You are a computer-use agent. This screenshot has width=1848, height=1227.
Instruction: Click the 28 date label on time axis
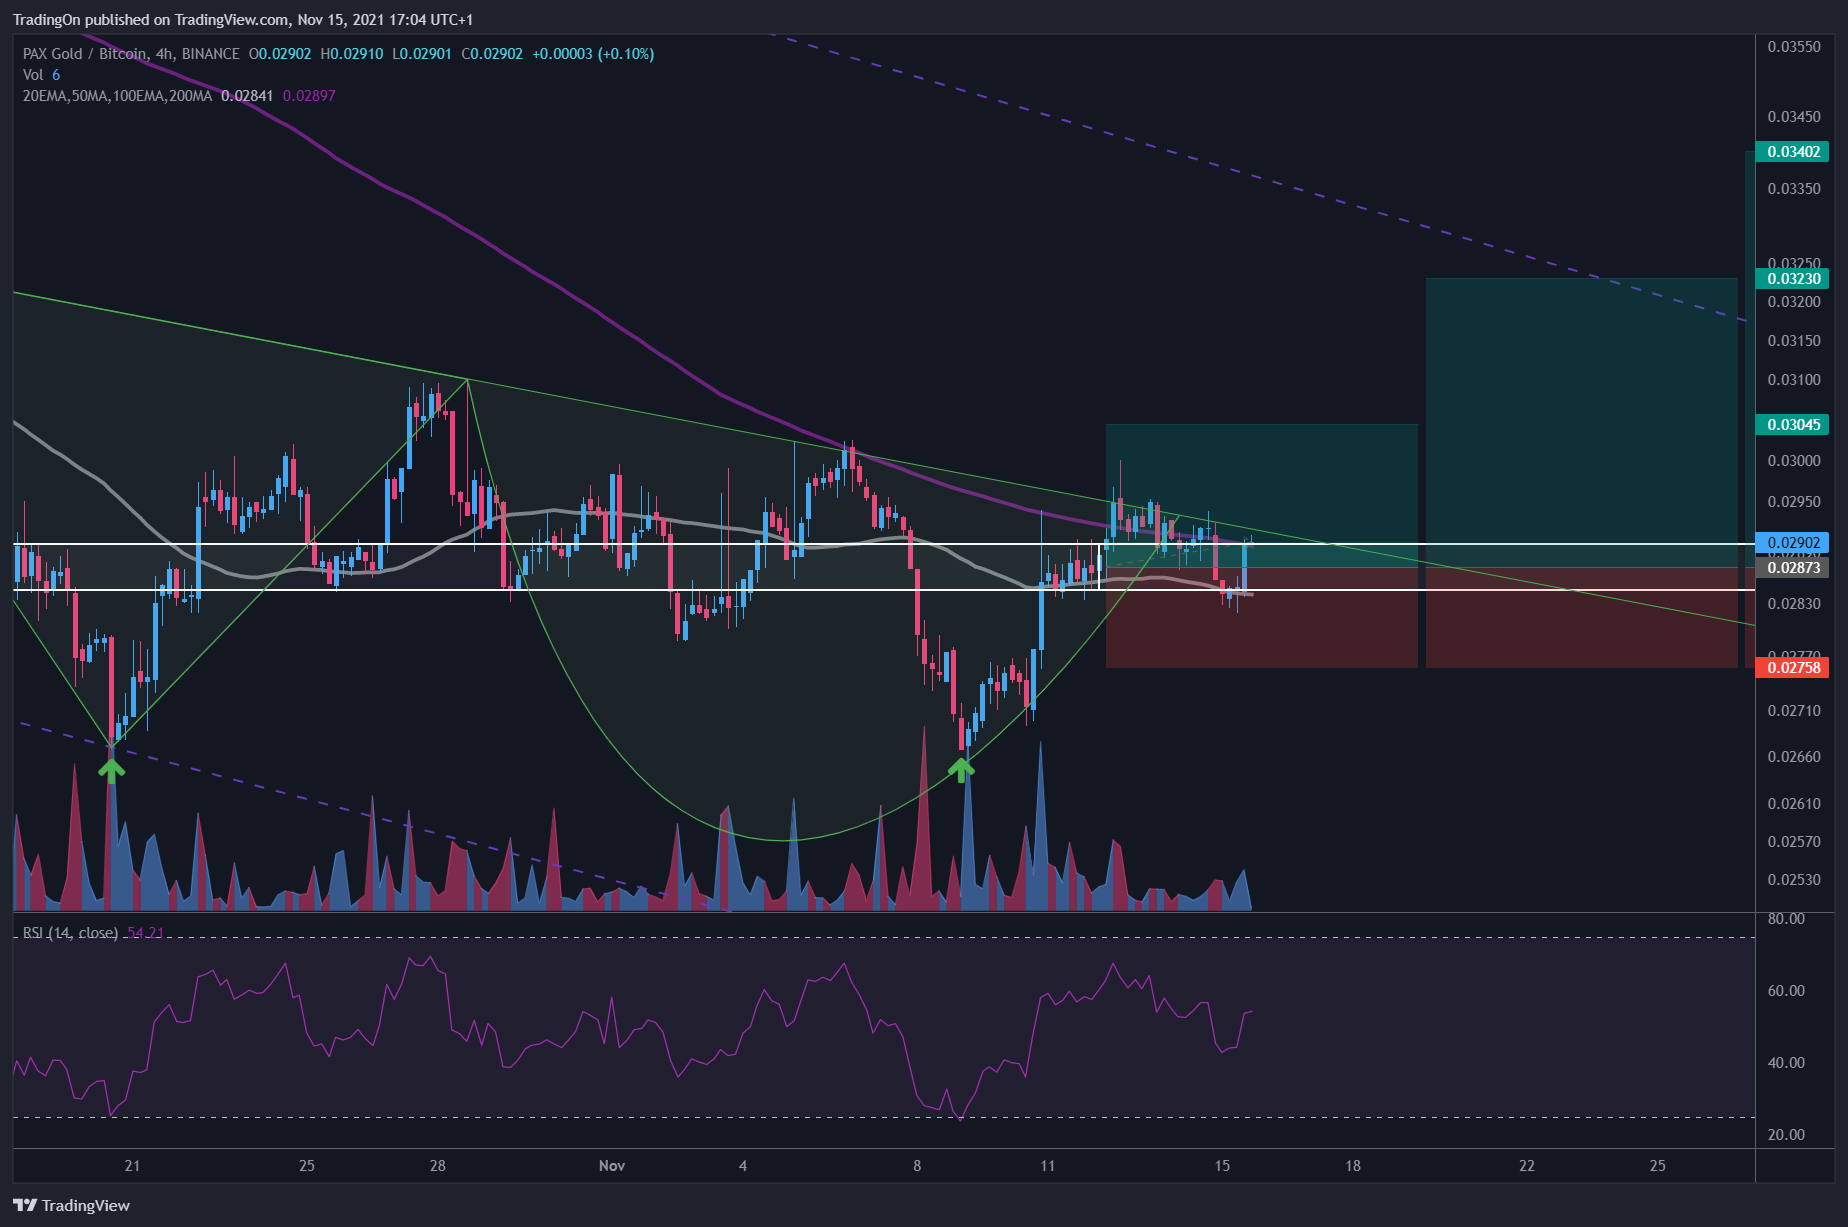(x=438, y=1166)
